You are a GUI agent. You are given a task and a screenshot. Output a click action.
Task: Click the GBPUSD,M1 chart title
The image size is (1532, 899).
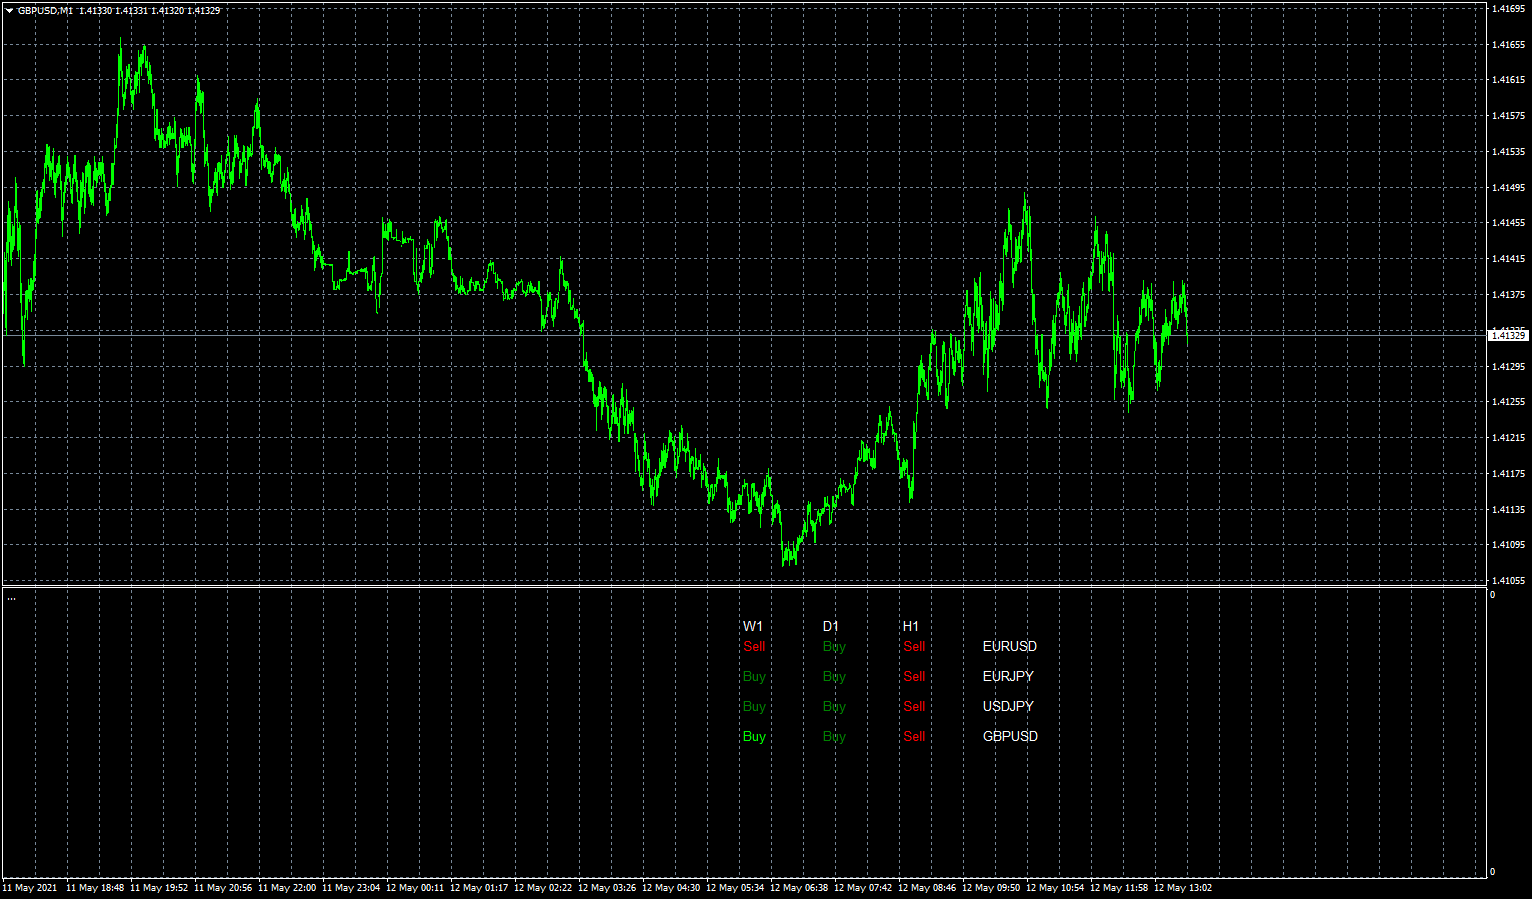(45, 10)
